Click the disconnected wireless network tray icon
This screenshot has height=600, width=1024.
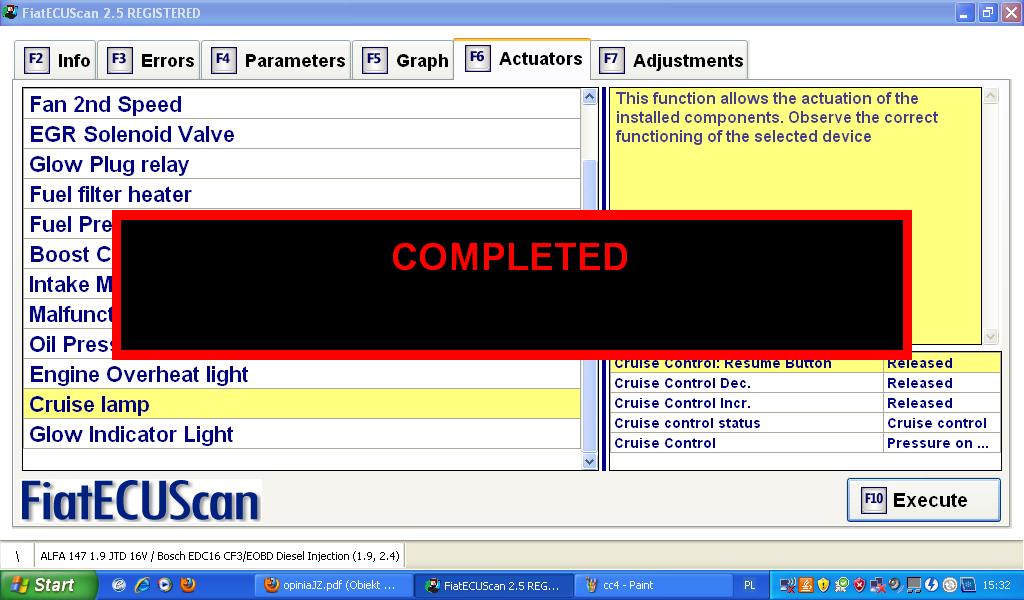[x=788, y=585]
